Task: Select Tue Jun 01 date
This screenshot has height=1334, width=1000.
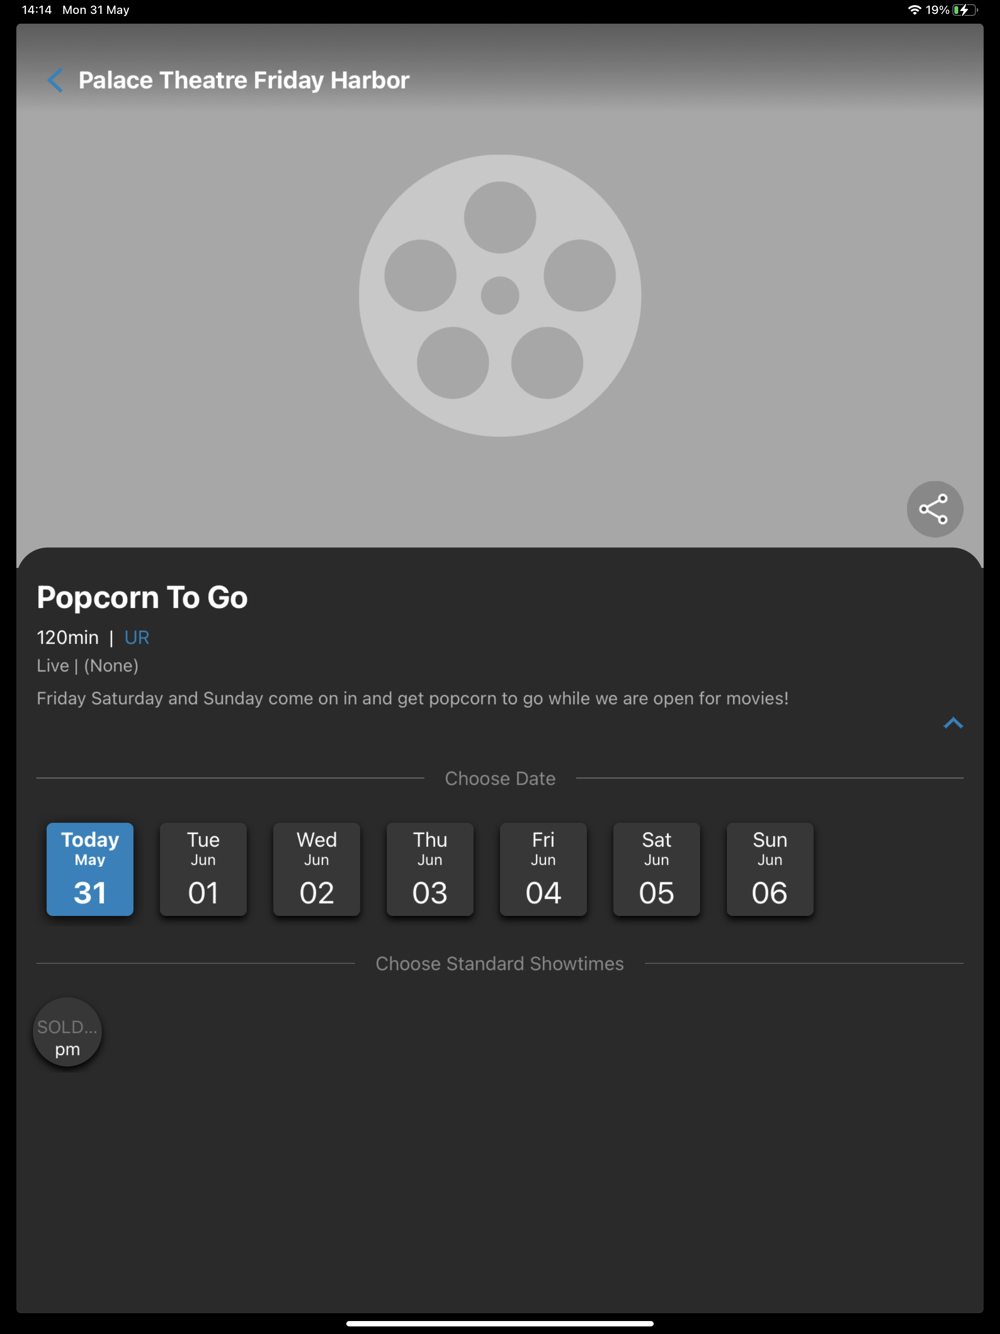Action: click(203, 869)
